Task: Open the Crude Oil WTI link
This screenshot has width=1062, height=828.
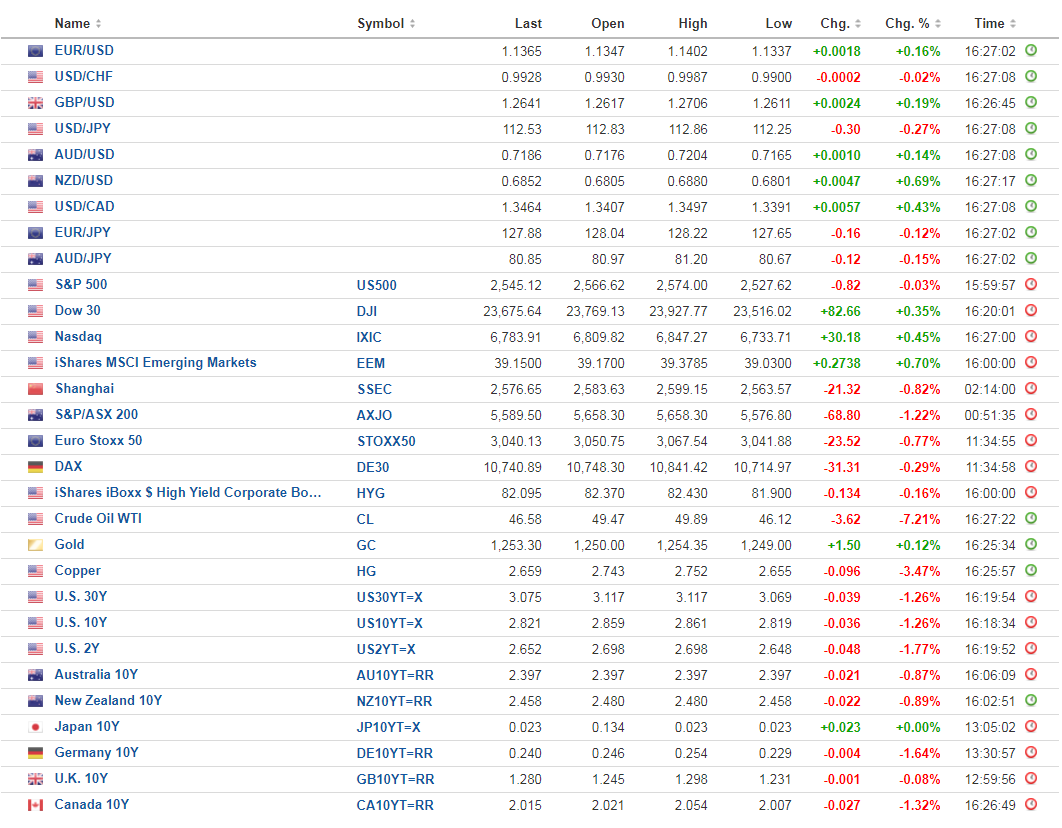Action: point(99,519)
